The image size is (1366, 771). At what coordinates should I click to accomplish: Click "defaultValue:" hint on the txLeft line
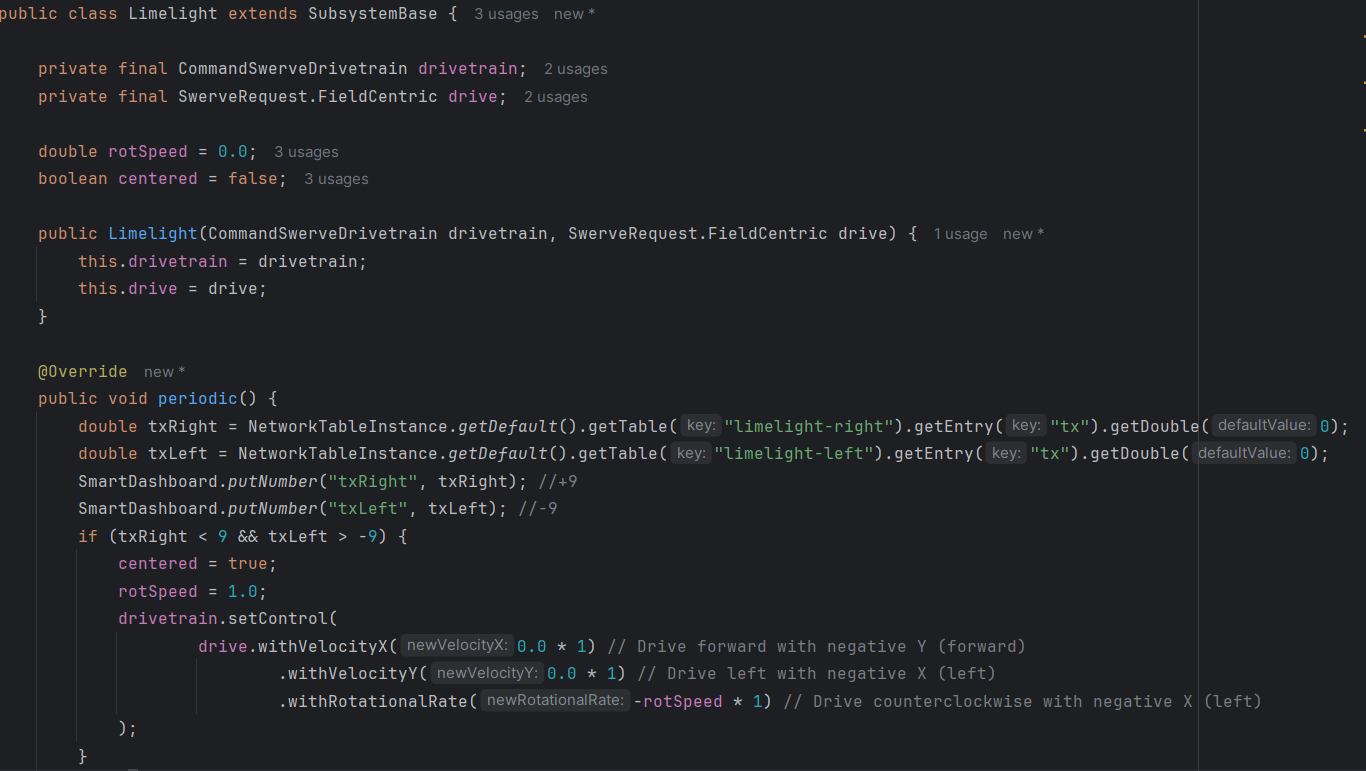click(x=1244, y=454)
